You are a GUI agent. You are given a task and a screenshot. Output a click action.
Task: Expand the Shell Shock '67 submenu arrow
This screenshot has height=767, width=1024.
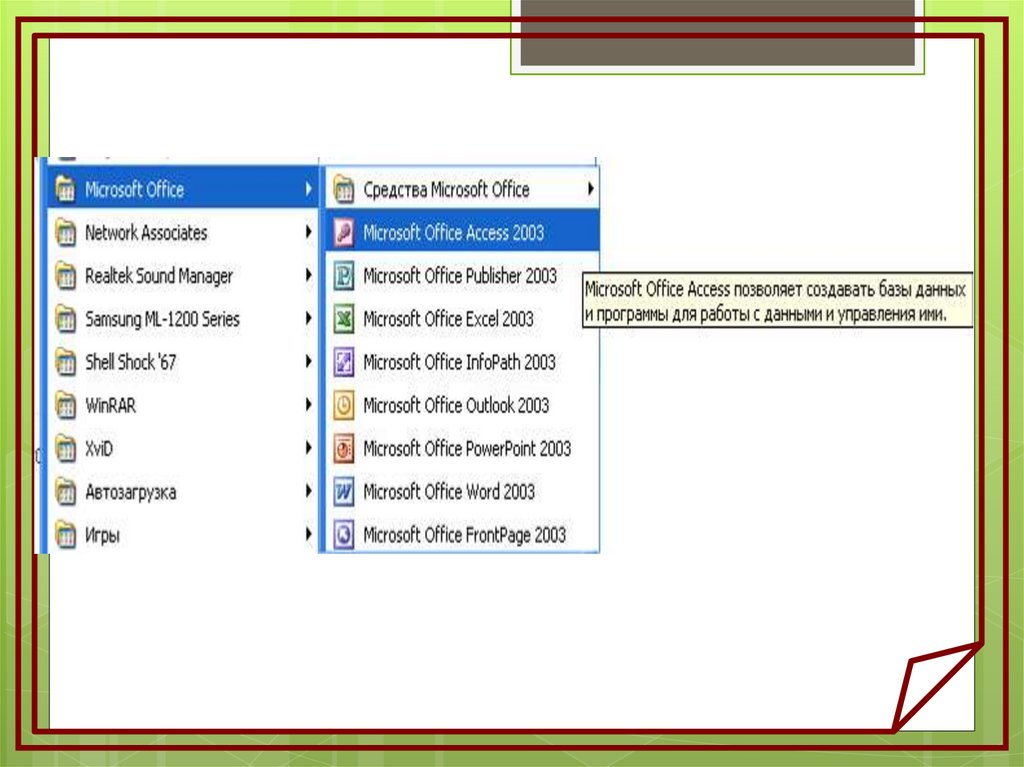(308, 361)
